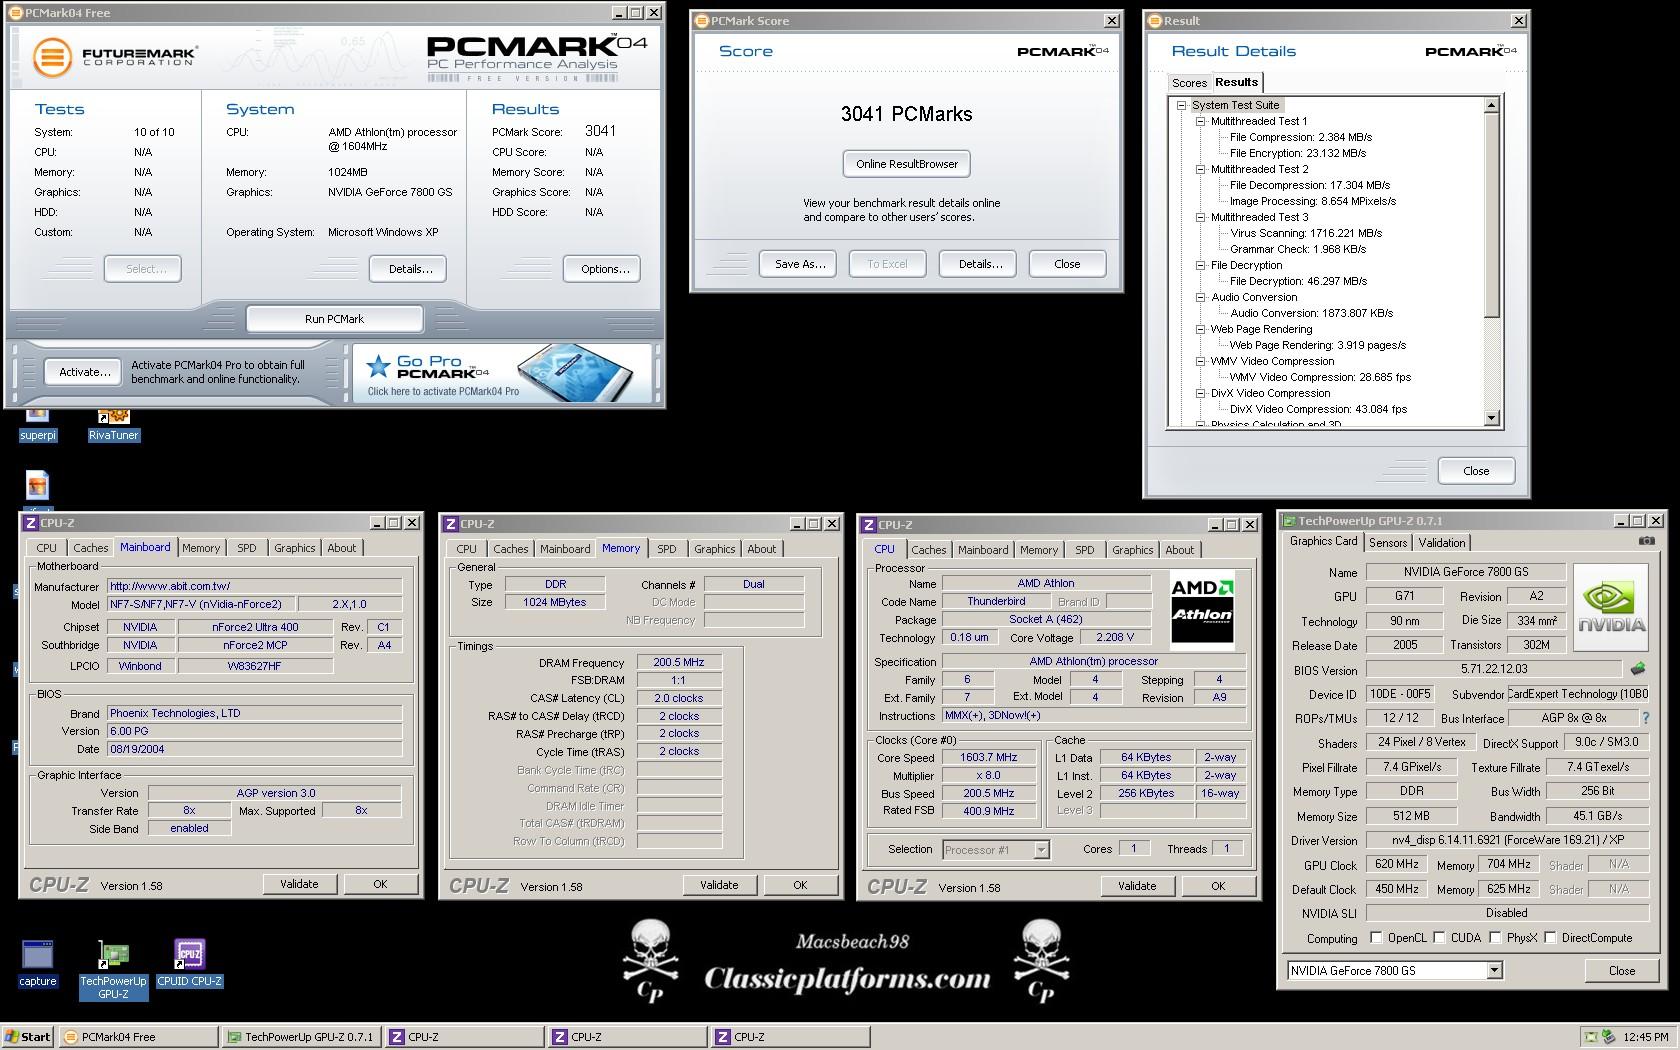Screen dimensions: 1680x1050
Task: Click the GPU-Z BIOS save icon
Action: pyautogui.click(x=1638, y=669)
